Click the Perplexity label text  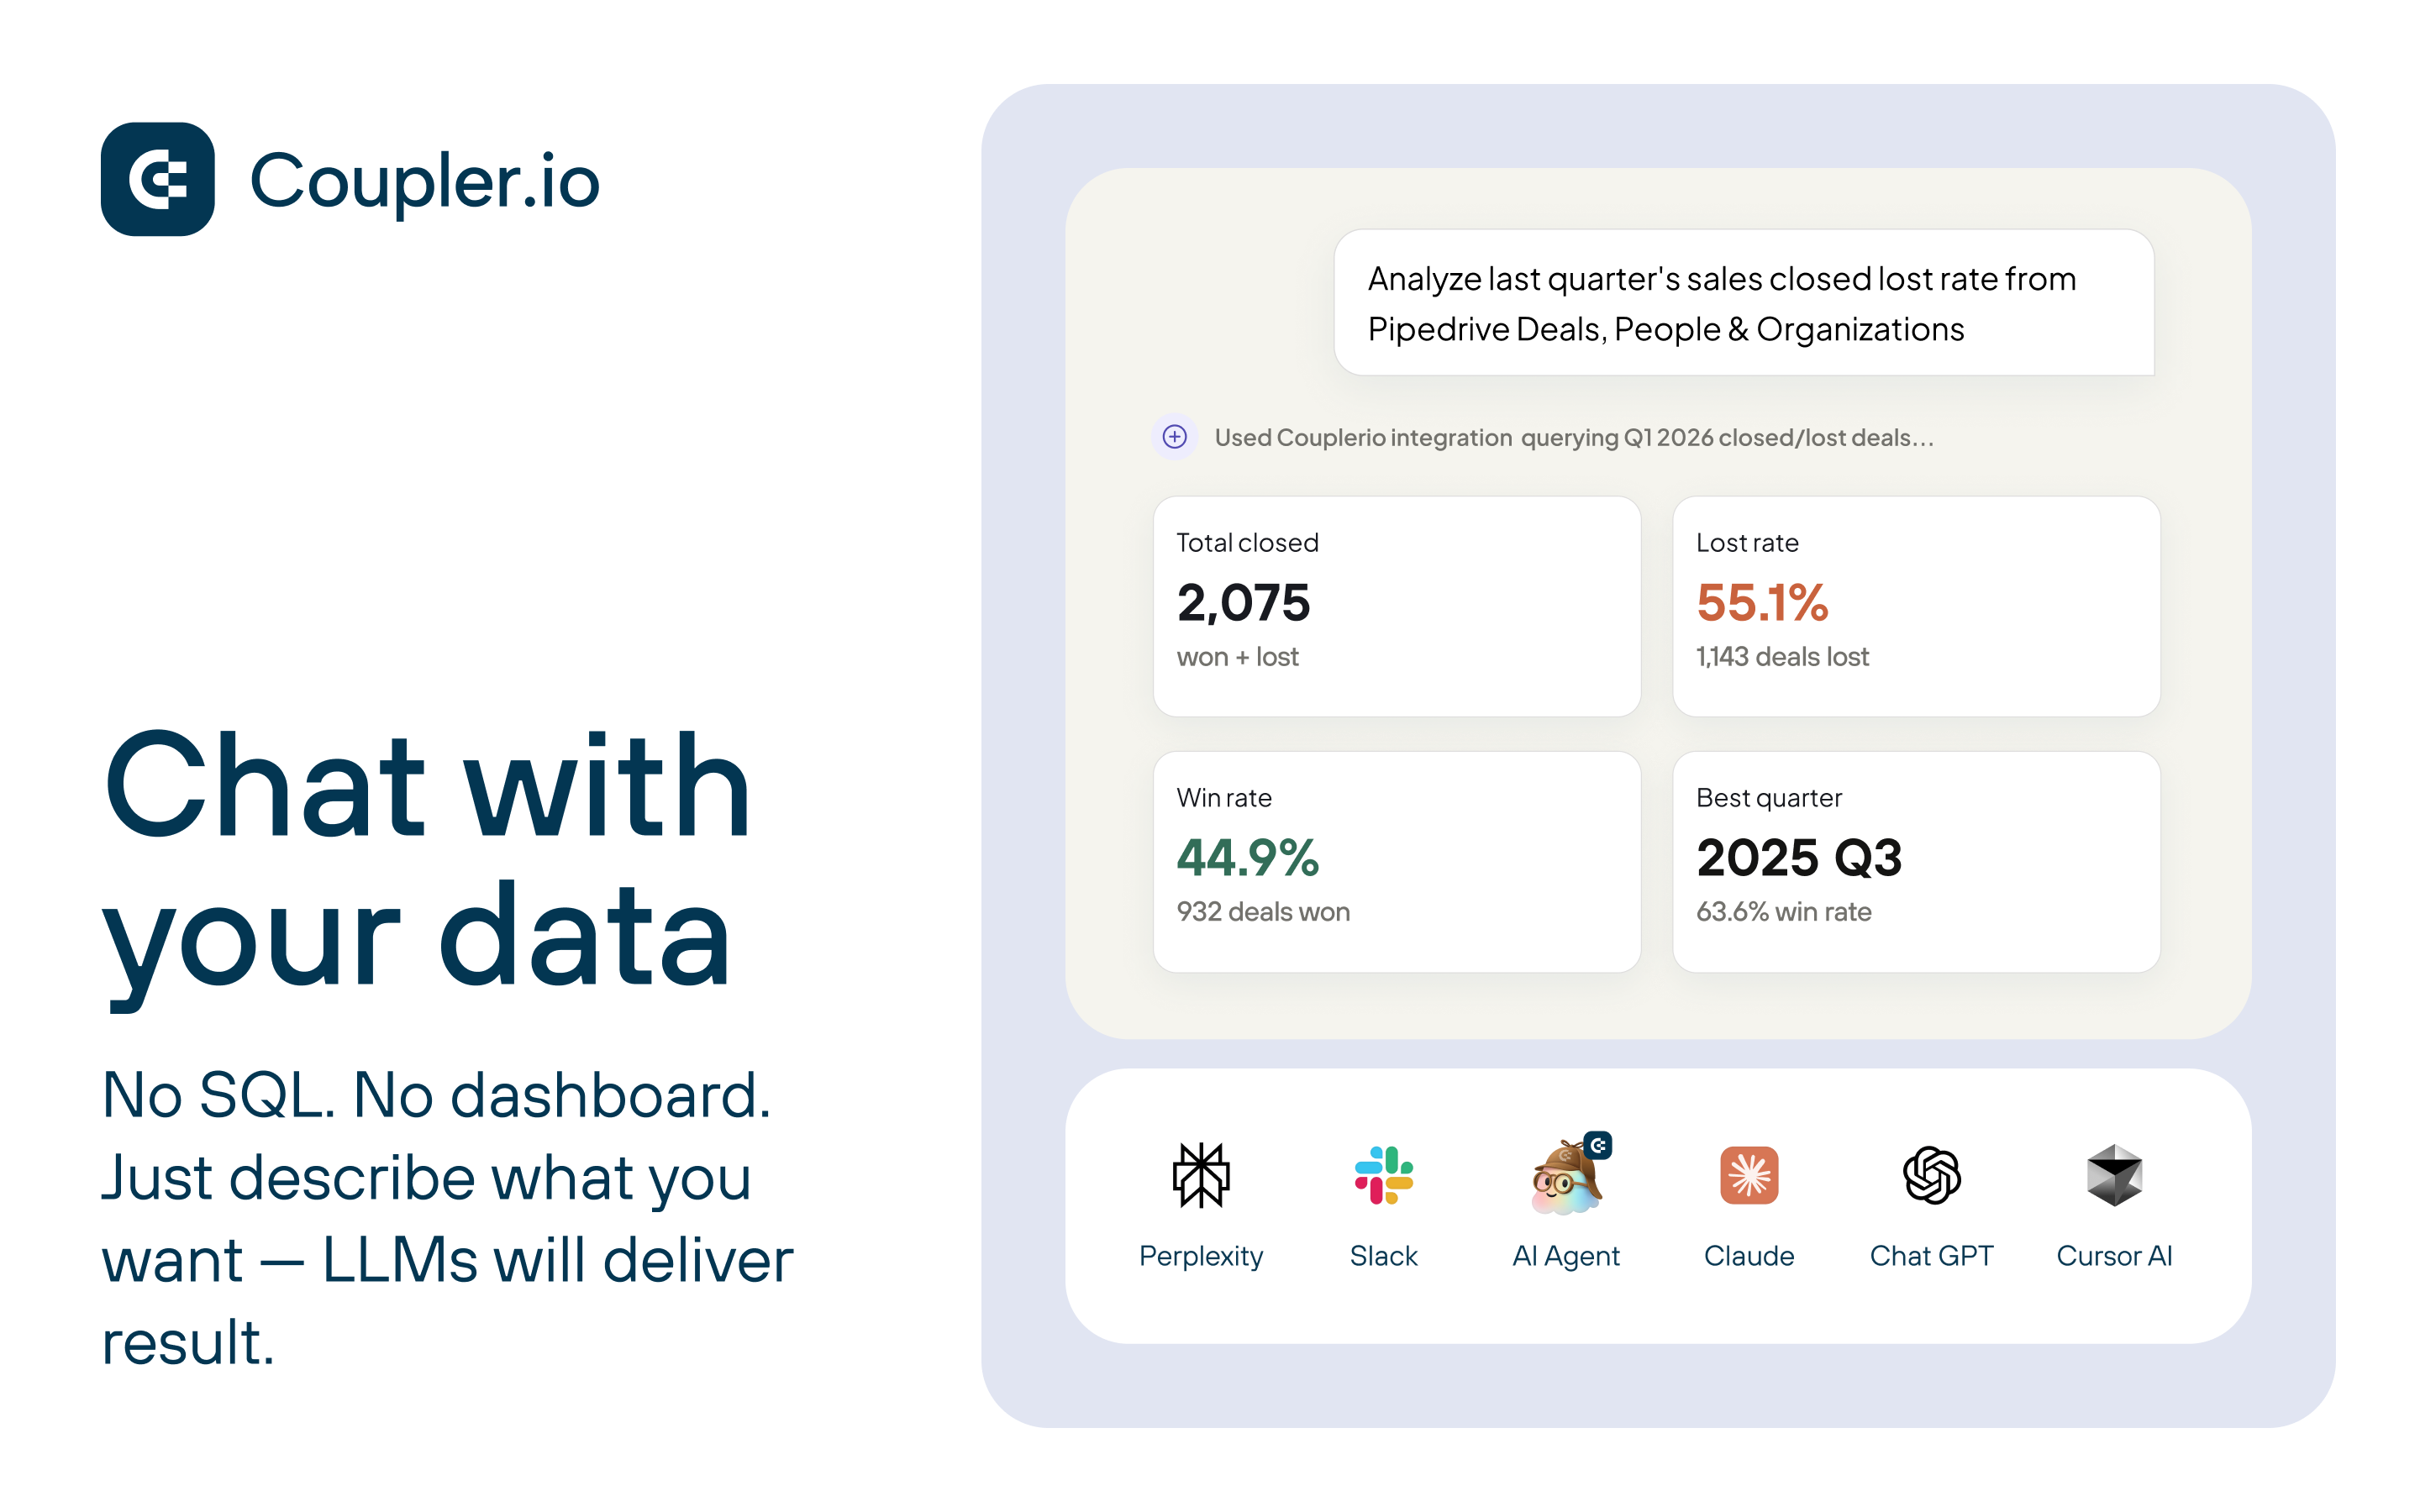(1200, 1256)
